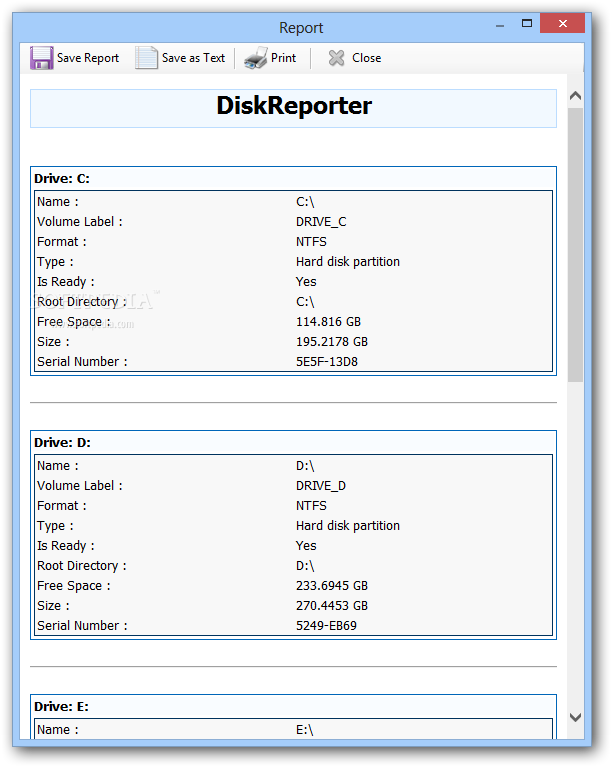612x767 pixels.
Task: Click the NTFS format value for Drive D
Action: (311, 506)
